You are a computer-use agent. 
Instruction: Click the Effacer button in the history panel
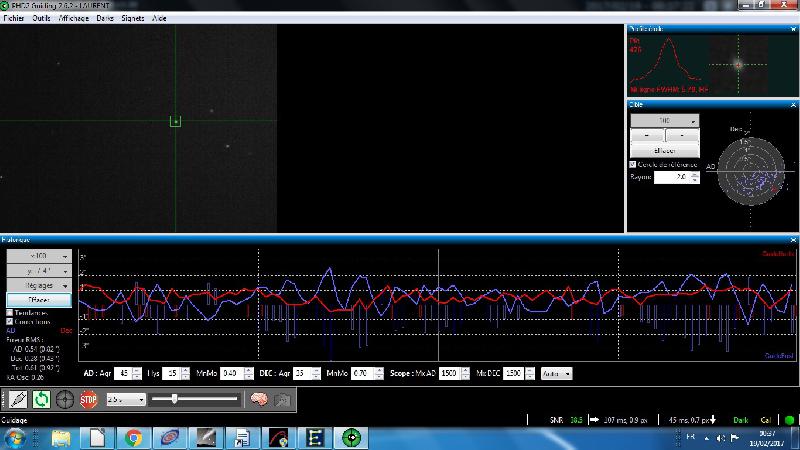click(39, 300)
